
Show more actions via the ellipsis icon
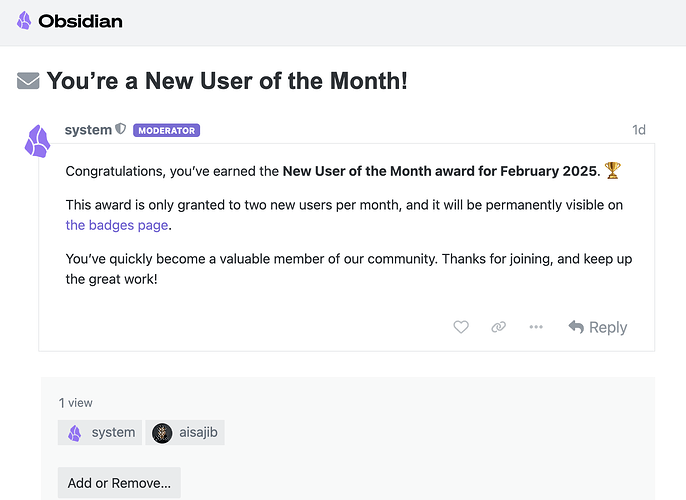(x=536, y=327)
